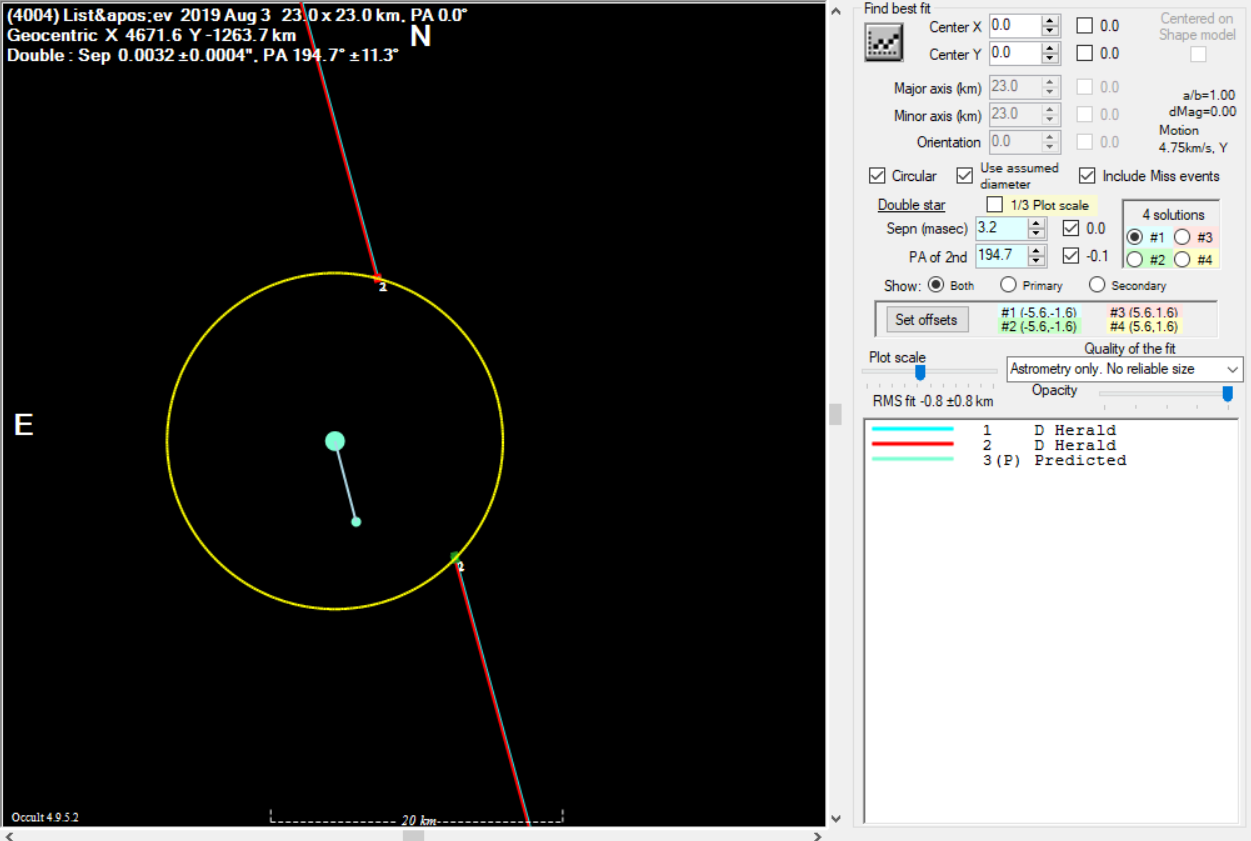Click the '20 km' scale bar label
Viewport: 1251px width, 841px height.
[x=419, y=820]
